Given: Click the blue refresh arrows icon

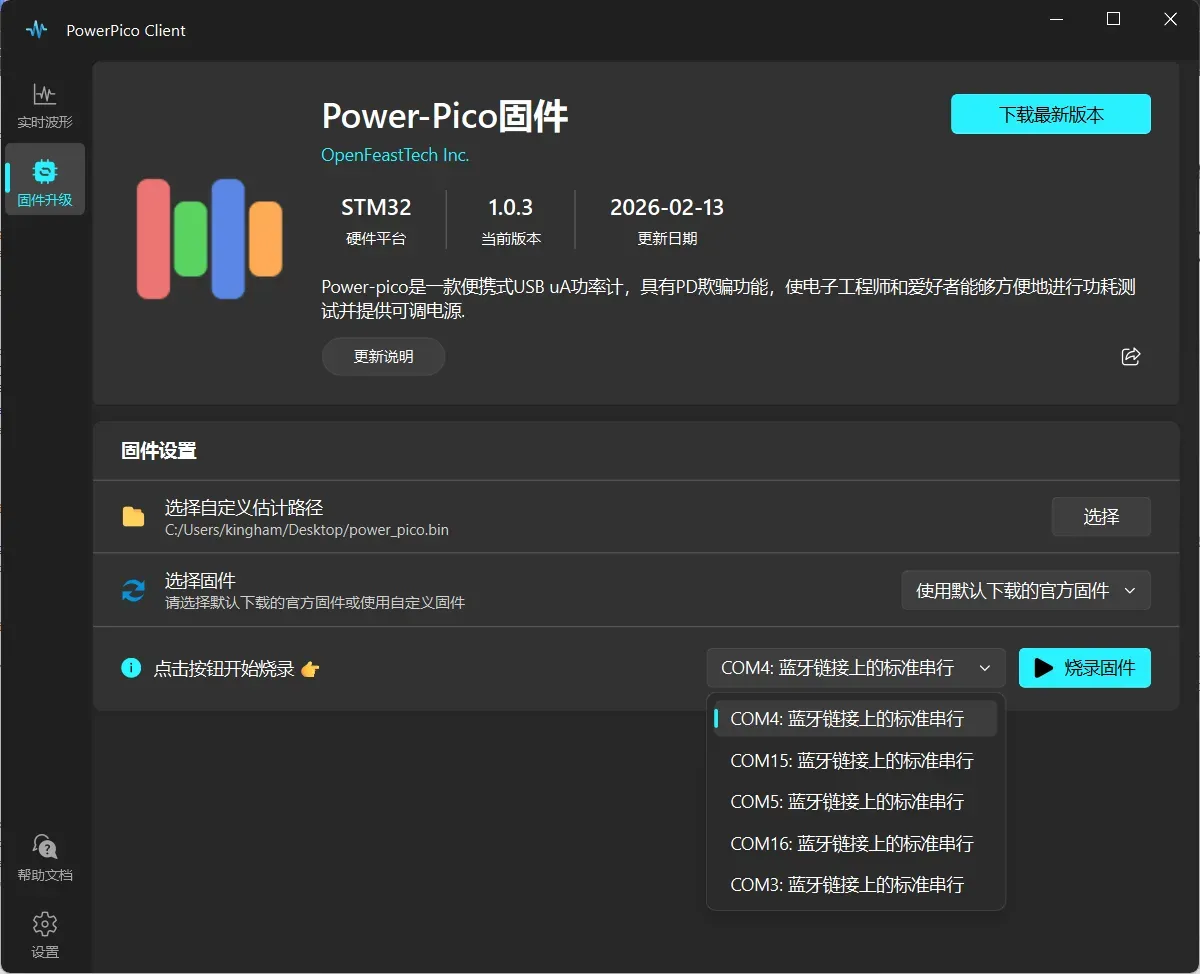Looking at the screenshot, I should (133, 590).
